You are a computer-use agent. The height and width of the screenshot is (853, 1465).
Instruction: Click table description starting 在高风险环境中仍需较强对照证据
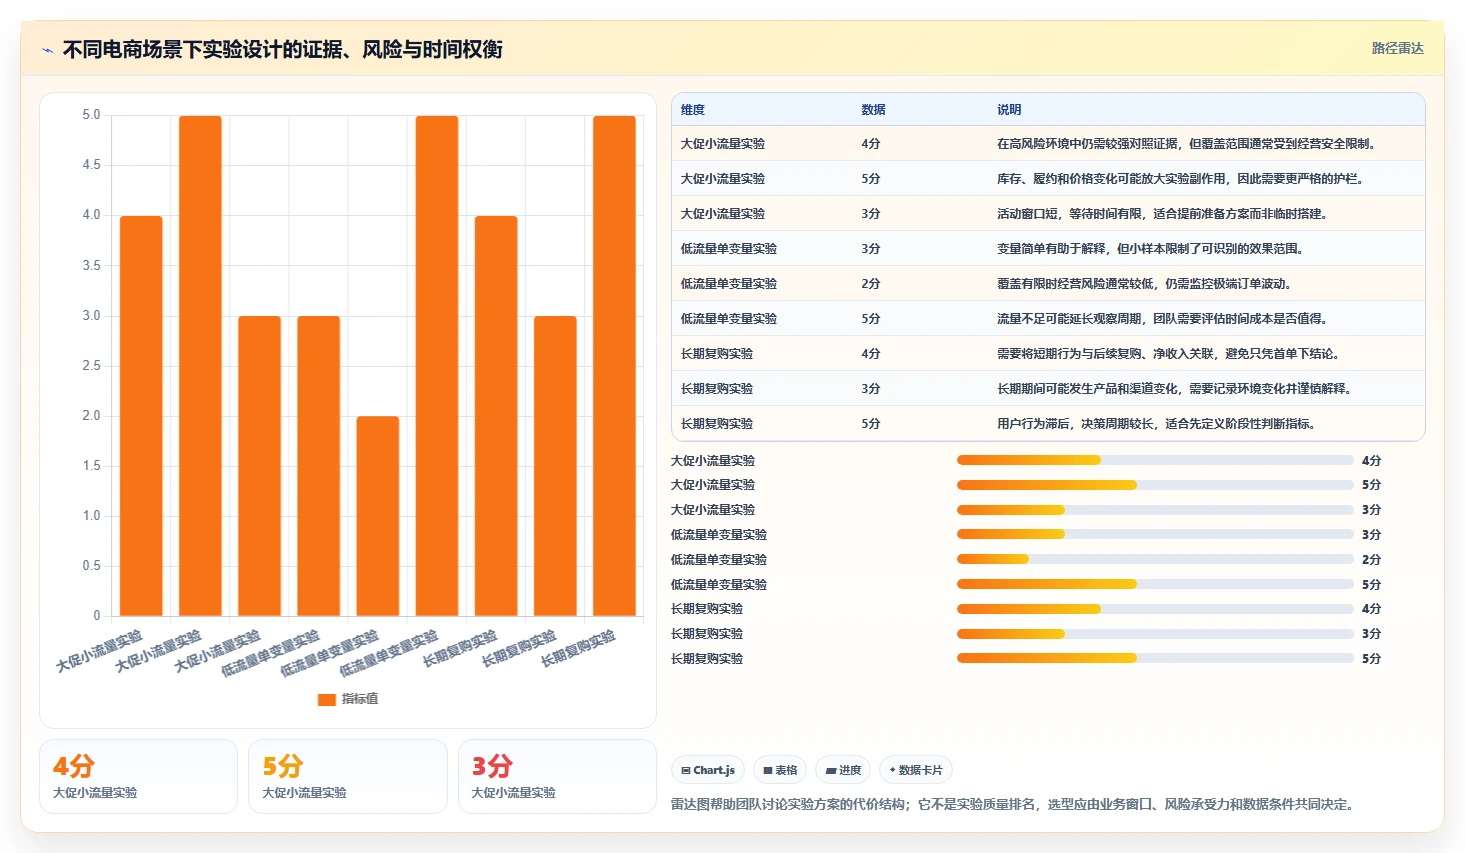point(1189,144)
